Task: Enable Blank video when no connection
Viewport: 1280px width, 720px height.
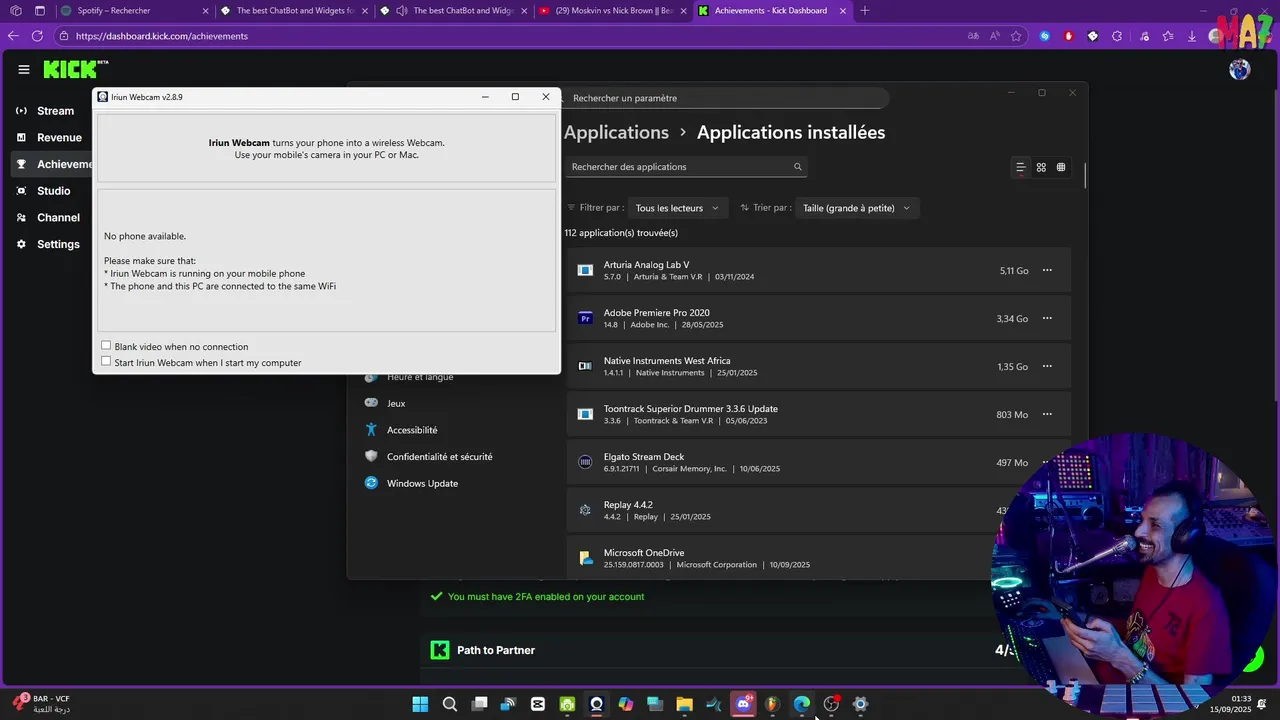Action: (x=106, y=346)
